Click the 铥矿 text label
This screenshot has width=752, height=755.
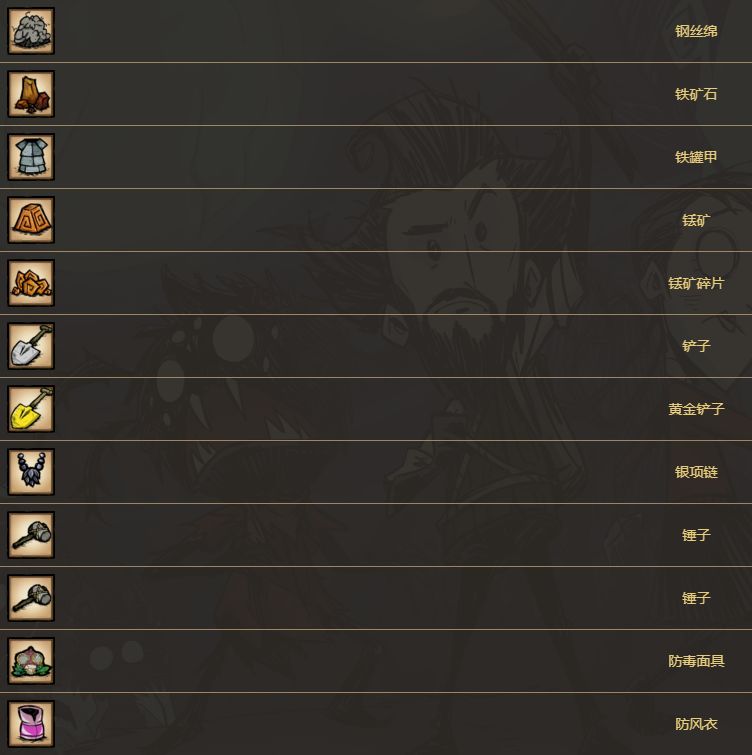point(696,220)
